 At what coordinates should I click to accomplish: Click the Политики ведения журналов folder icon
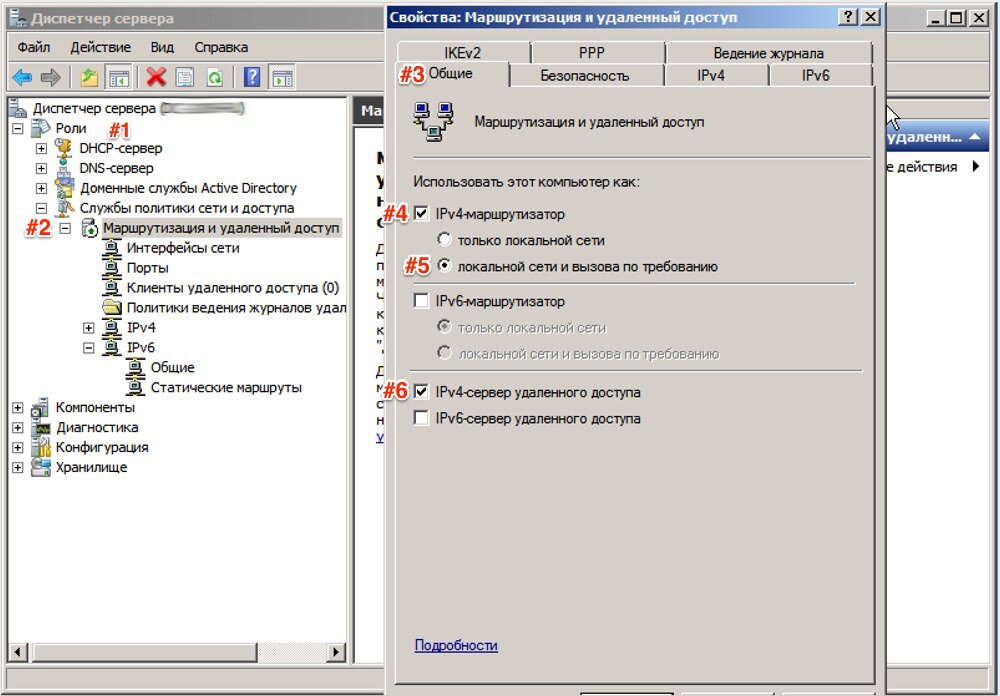(x=112, y=307)
